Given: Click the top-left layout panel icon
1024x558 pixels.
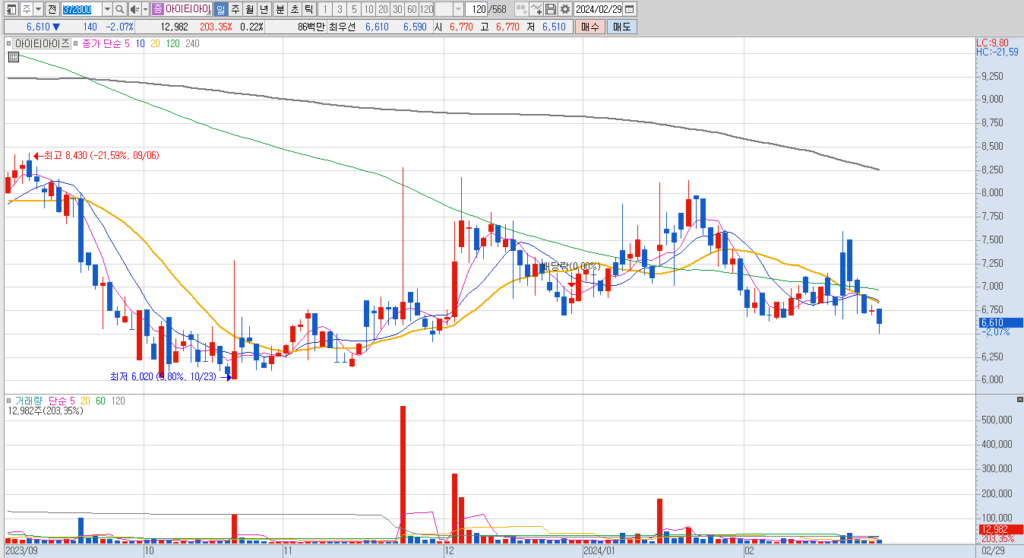Looking at the screenshot, I should coord(11,9).
